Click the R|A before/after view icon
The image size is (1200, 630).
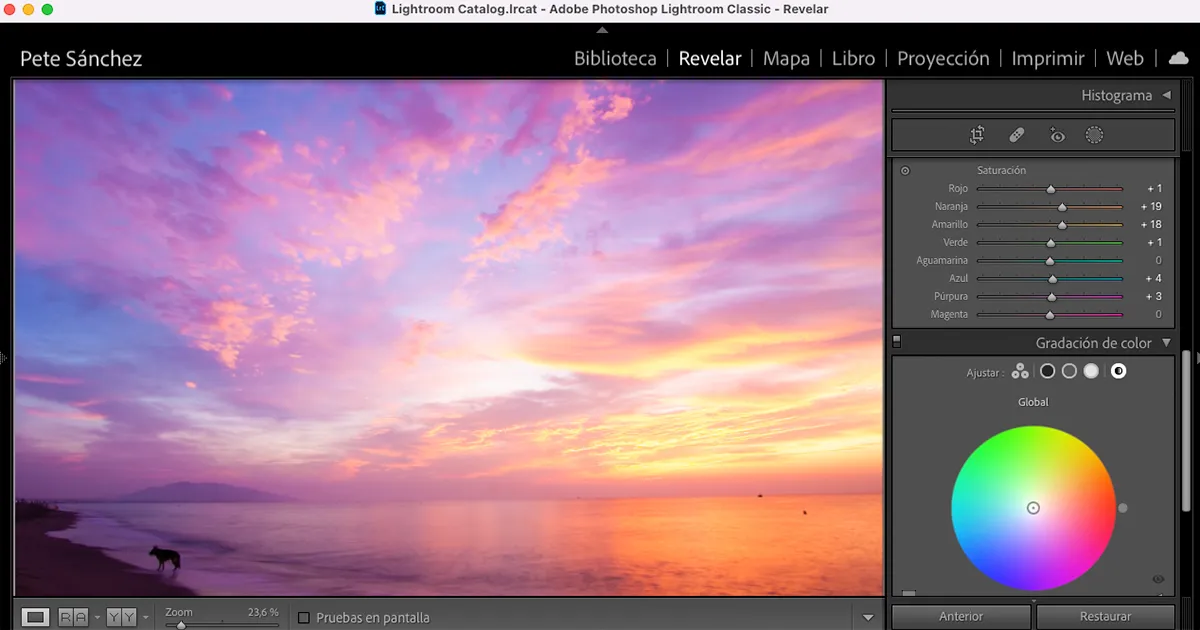pyautogui.click(x=73, y=617)
